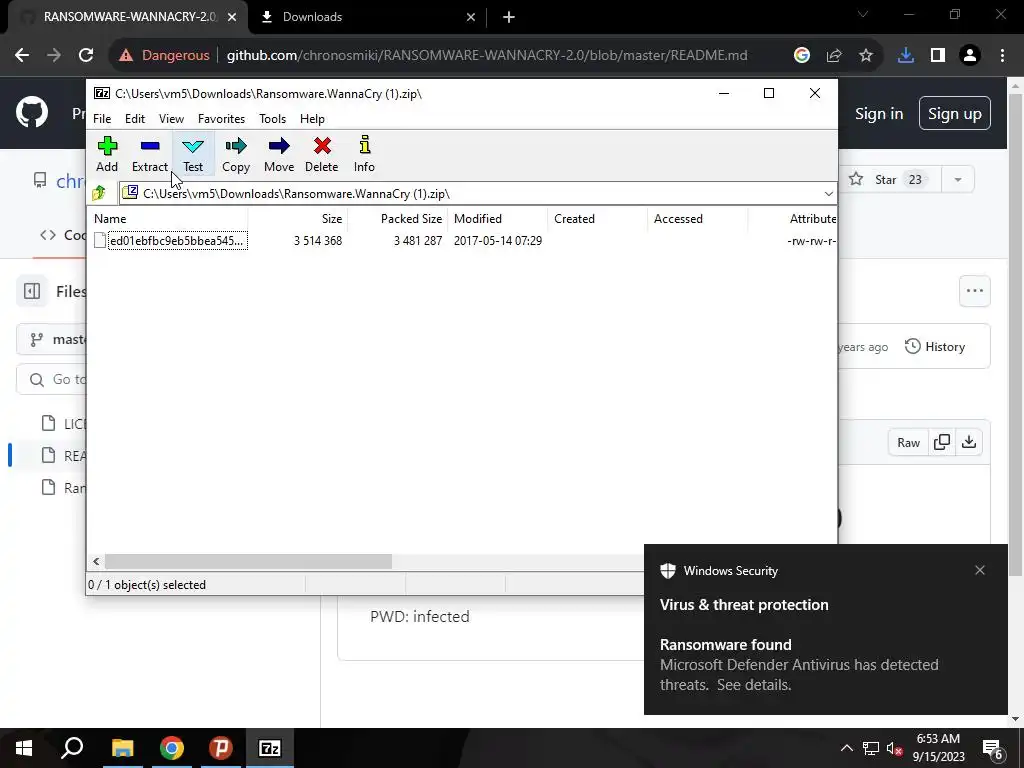Sort by the Packed Size column header
Viewport: 1024px width, 768px height.
click(398, 219)
